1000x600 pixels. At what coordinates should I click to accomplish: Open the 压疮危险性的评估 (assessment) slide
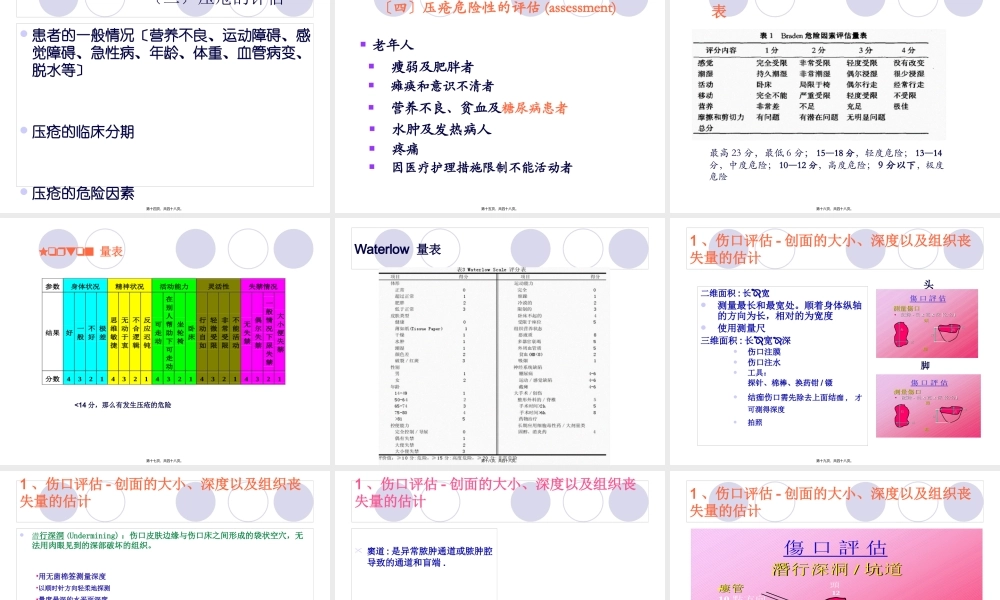coord(499,105)
